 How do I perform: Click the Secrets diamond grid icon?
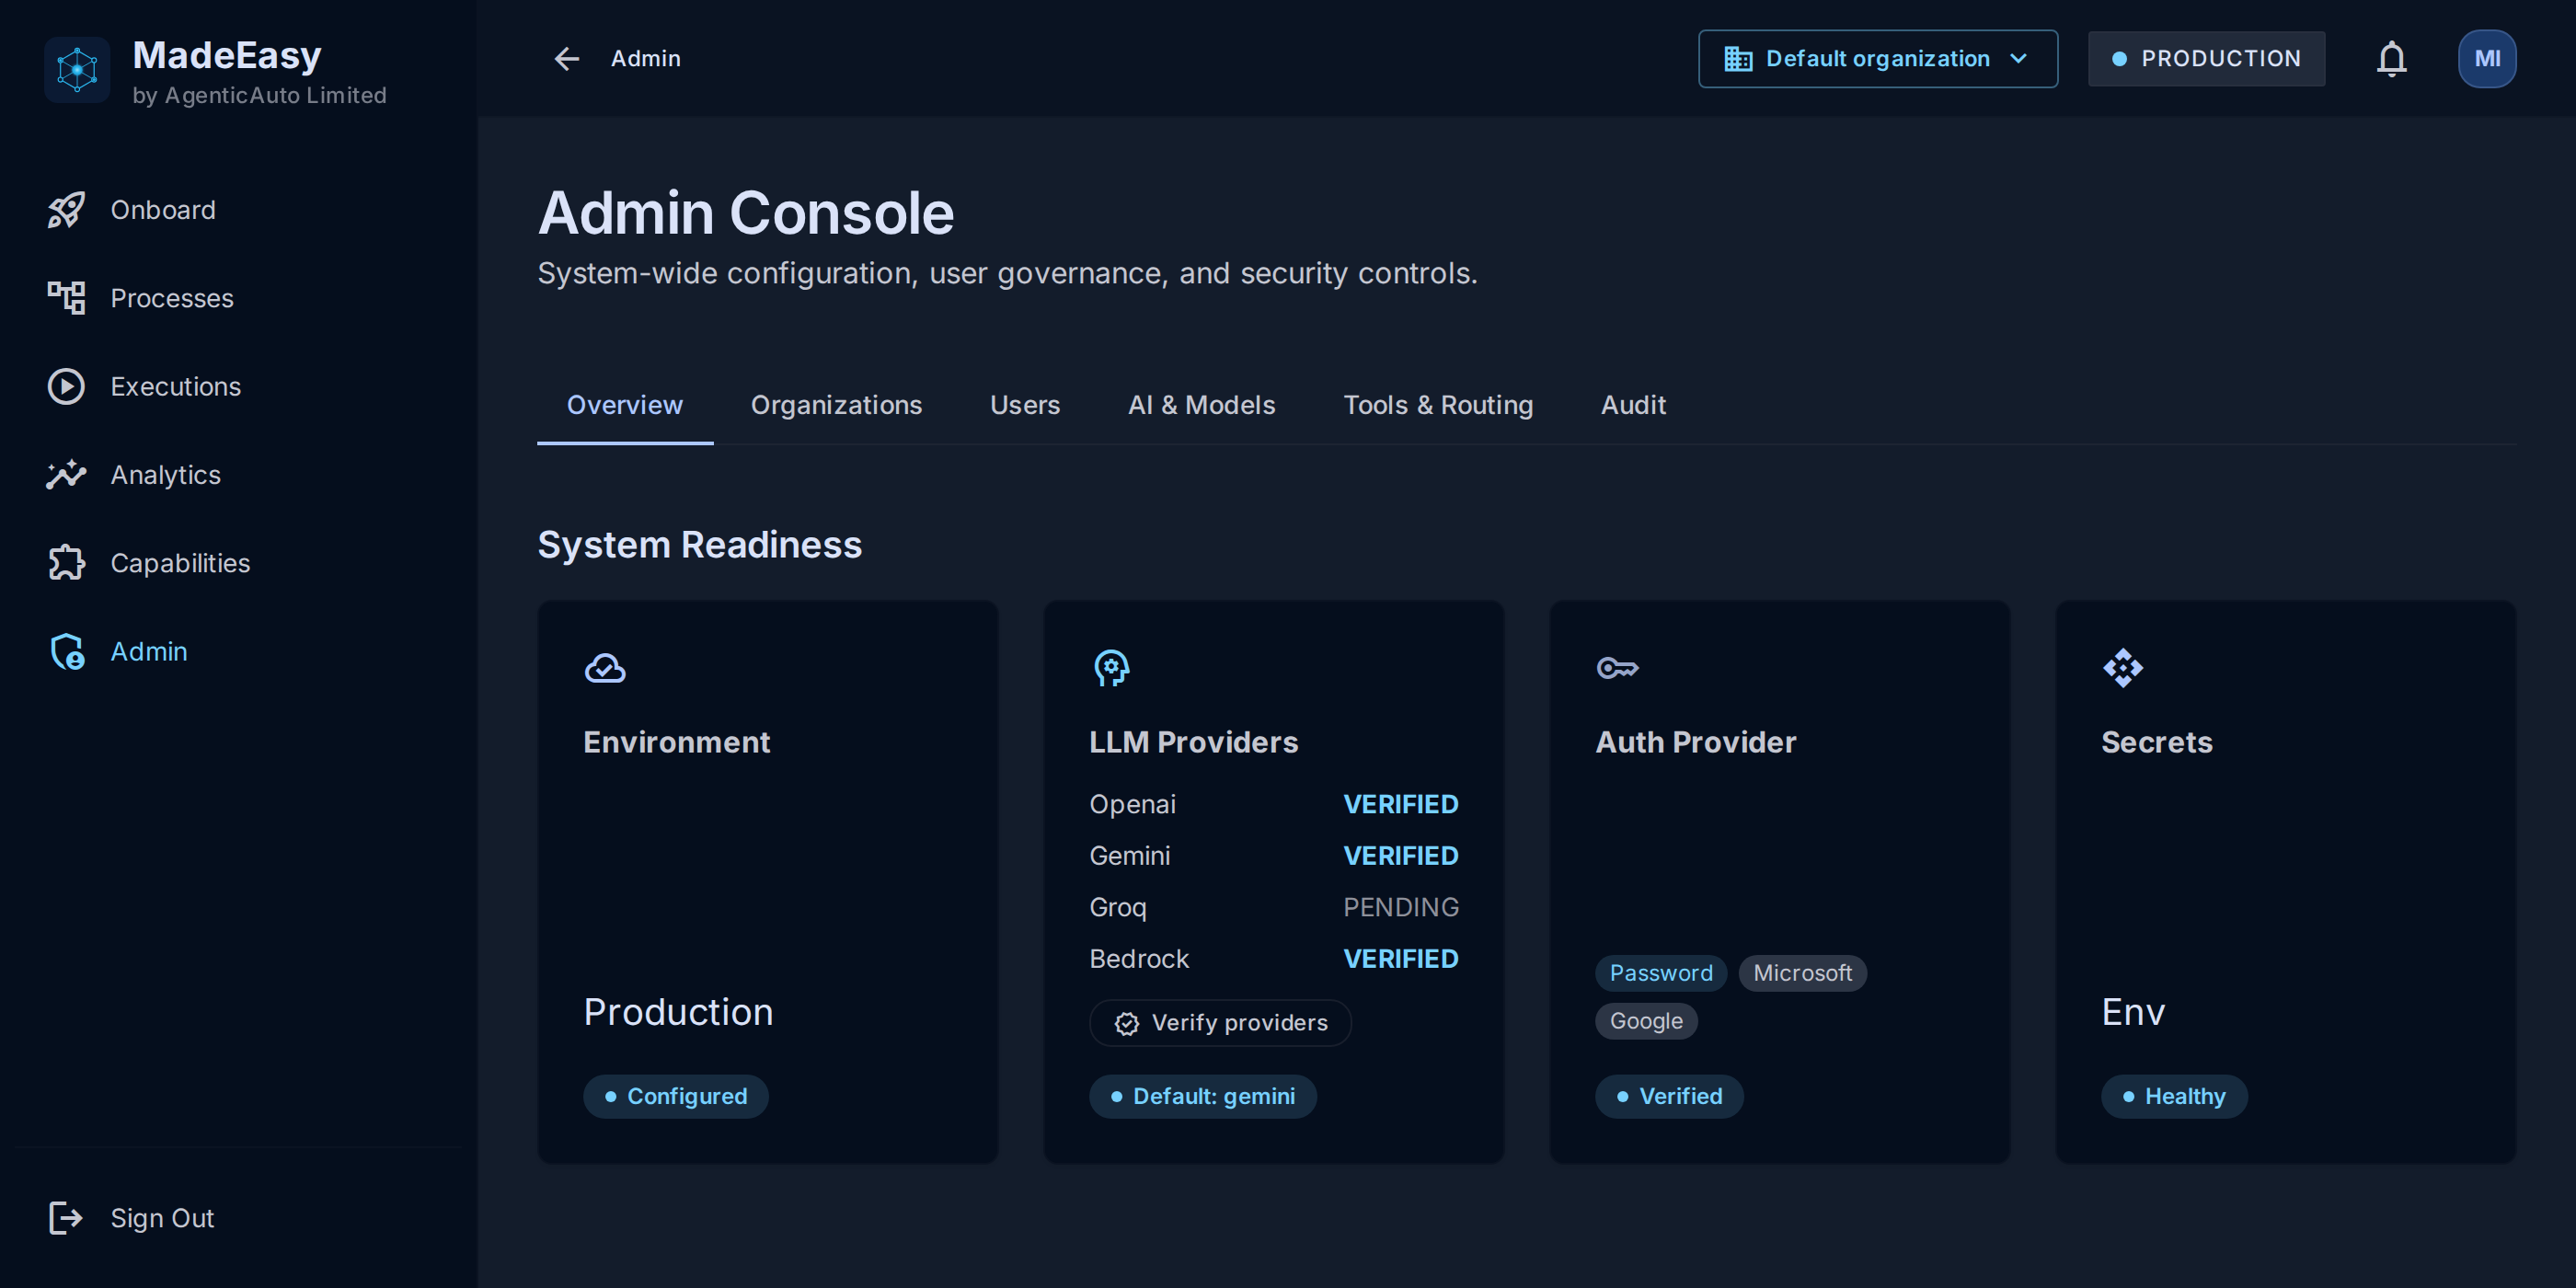(x=2123, y=668)
